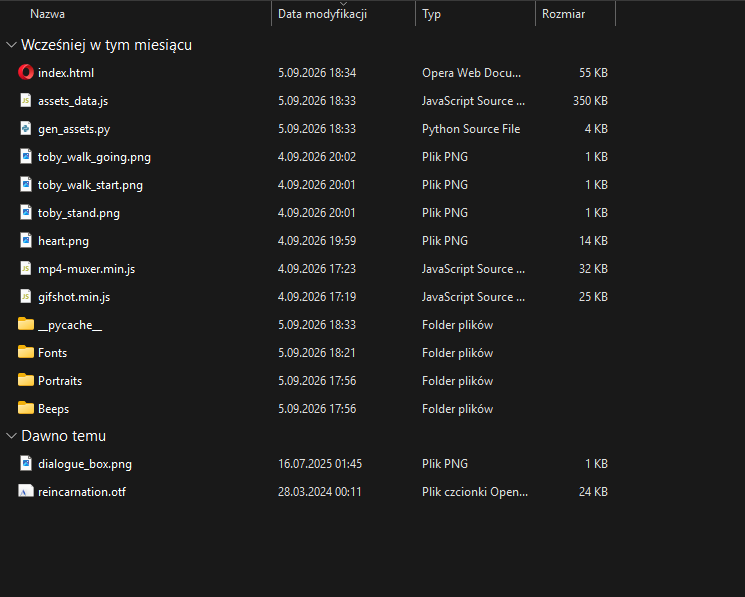The image size is (745, 597).
Task: Click the 32 KB size cell
Action: [593, 269]
